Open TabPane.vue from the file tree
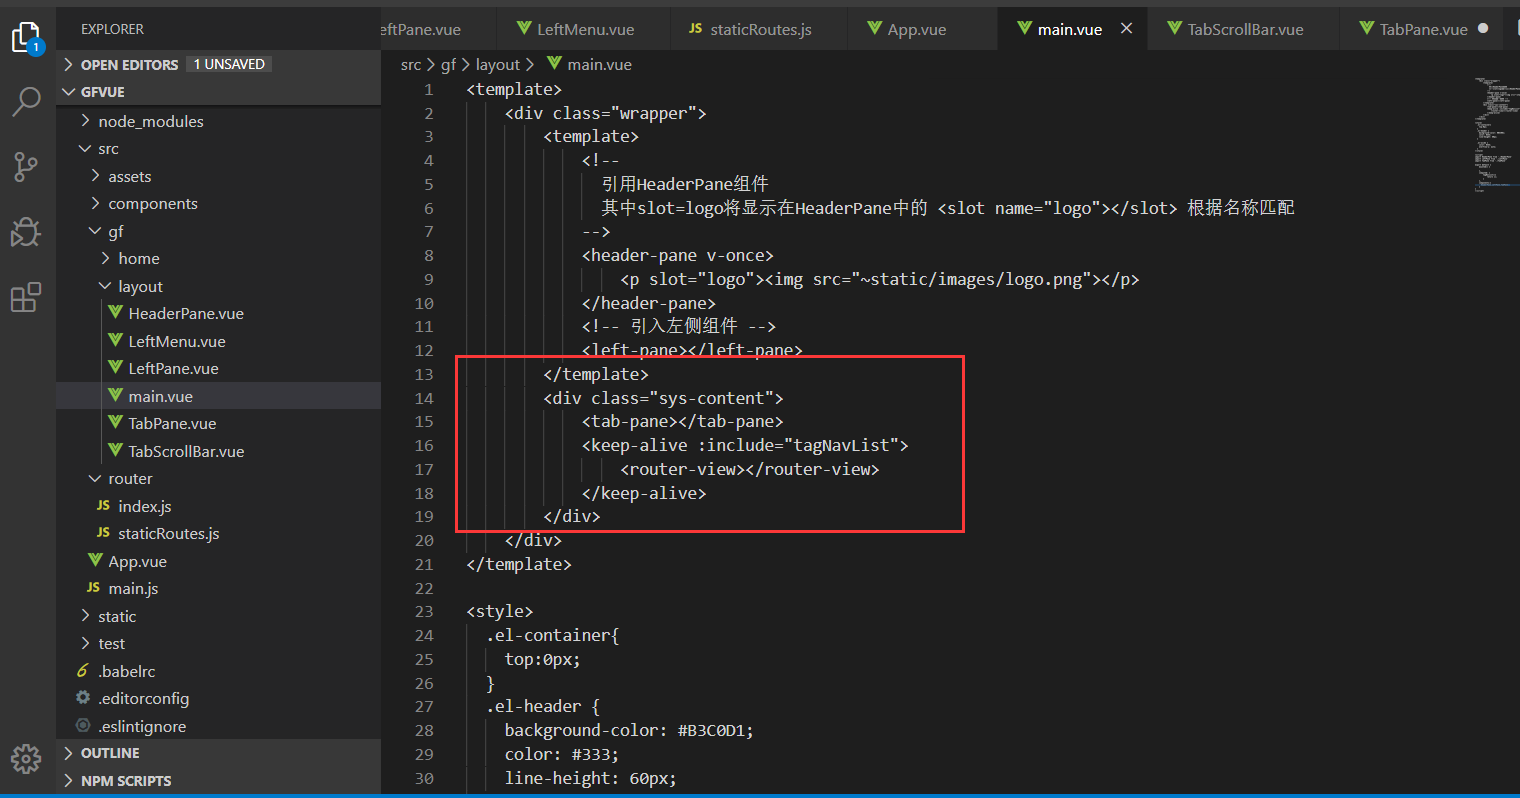 172,423
